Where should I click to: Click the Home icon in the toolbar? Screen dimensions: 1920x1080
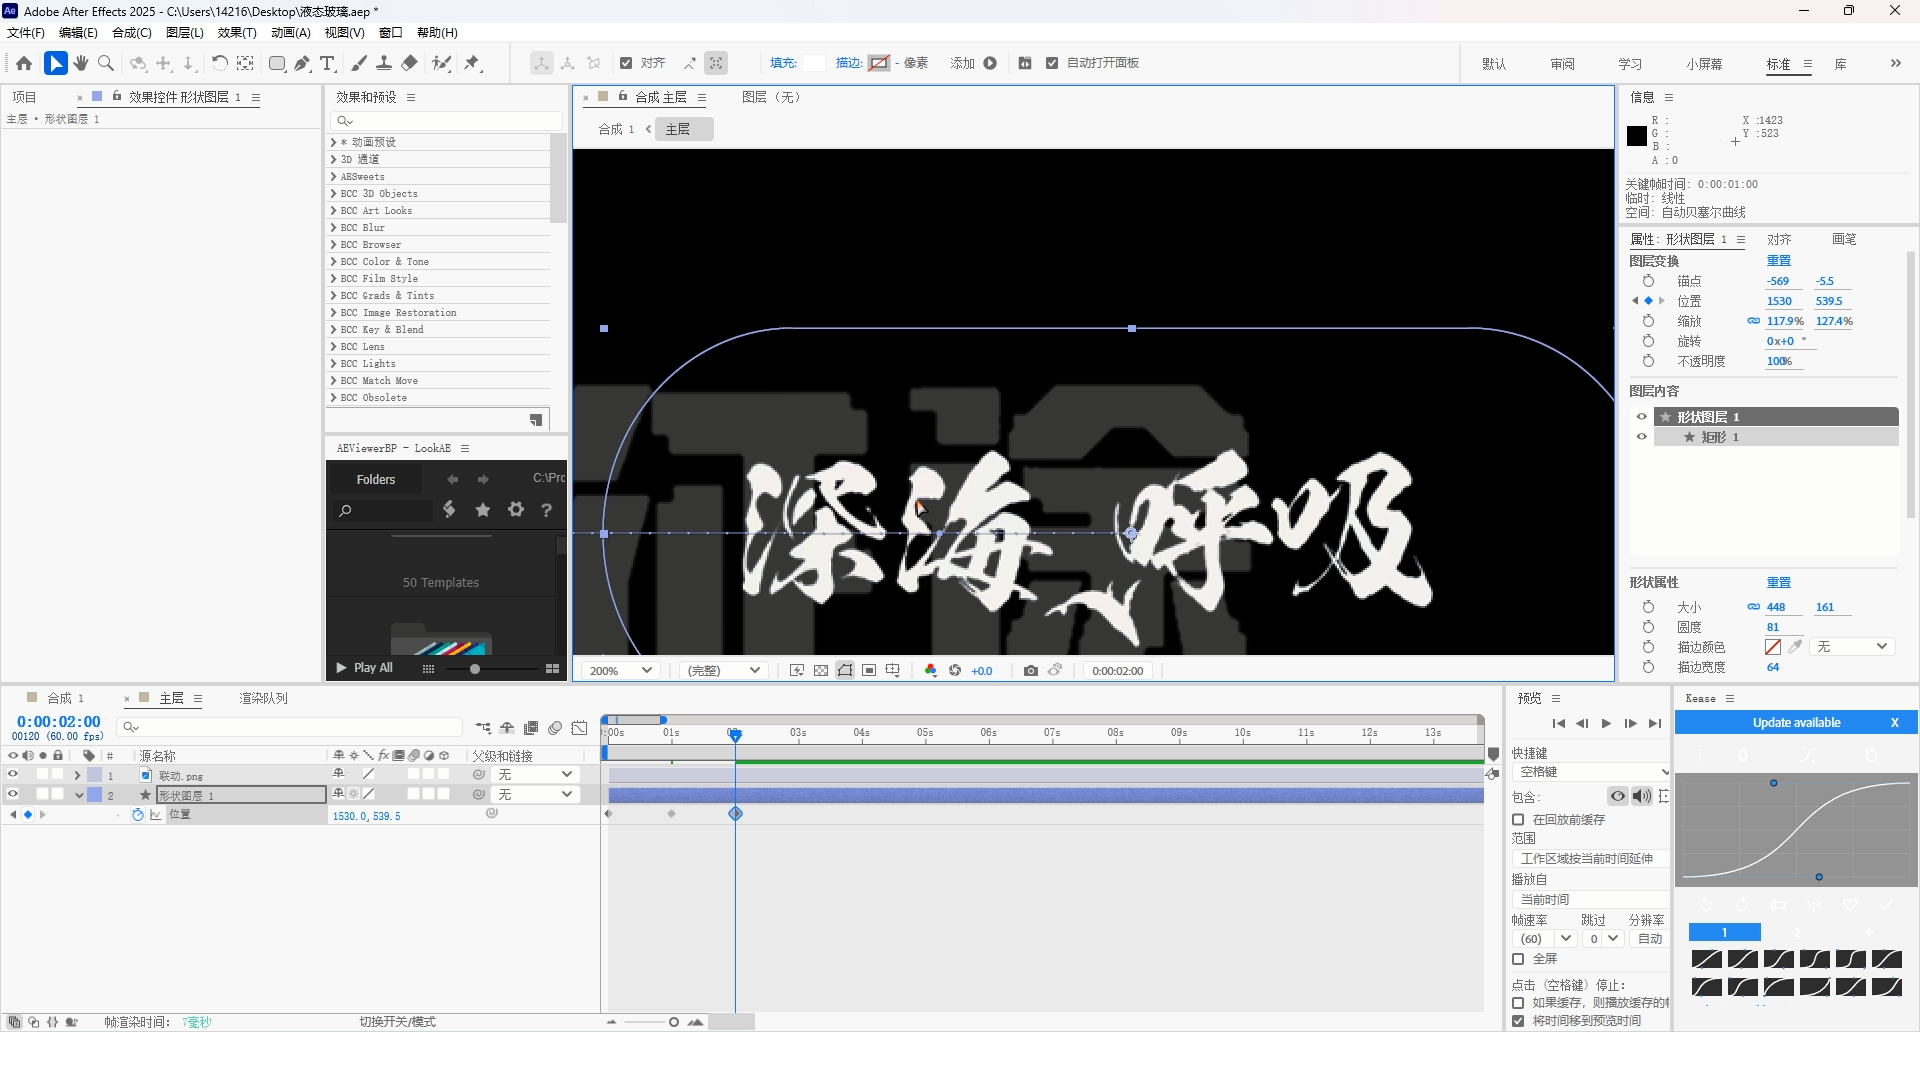pos(24,63)
